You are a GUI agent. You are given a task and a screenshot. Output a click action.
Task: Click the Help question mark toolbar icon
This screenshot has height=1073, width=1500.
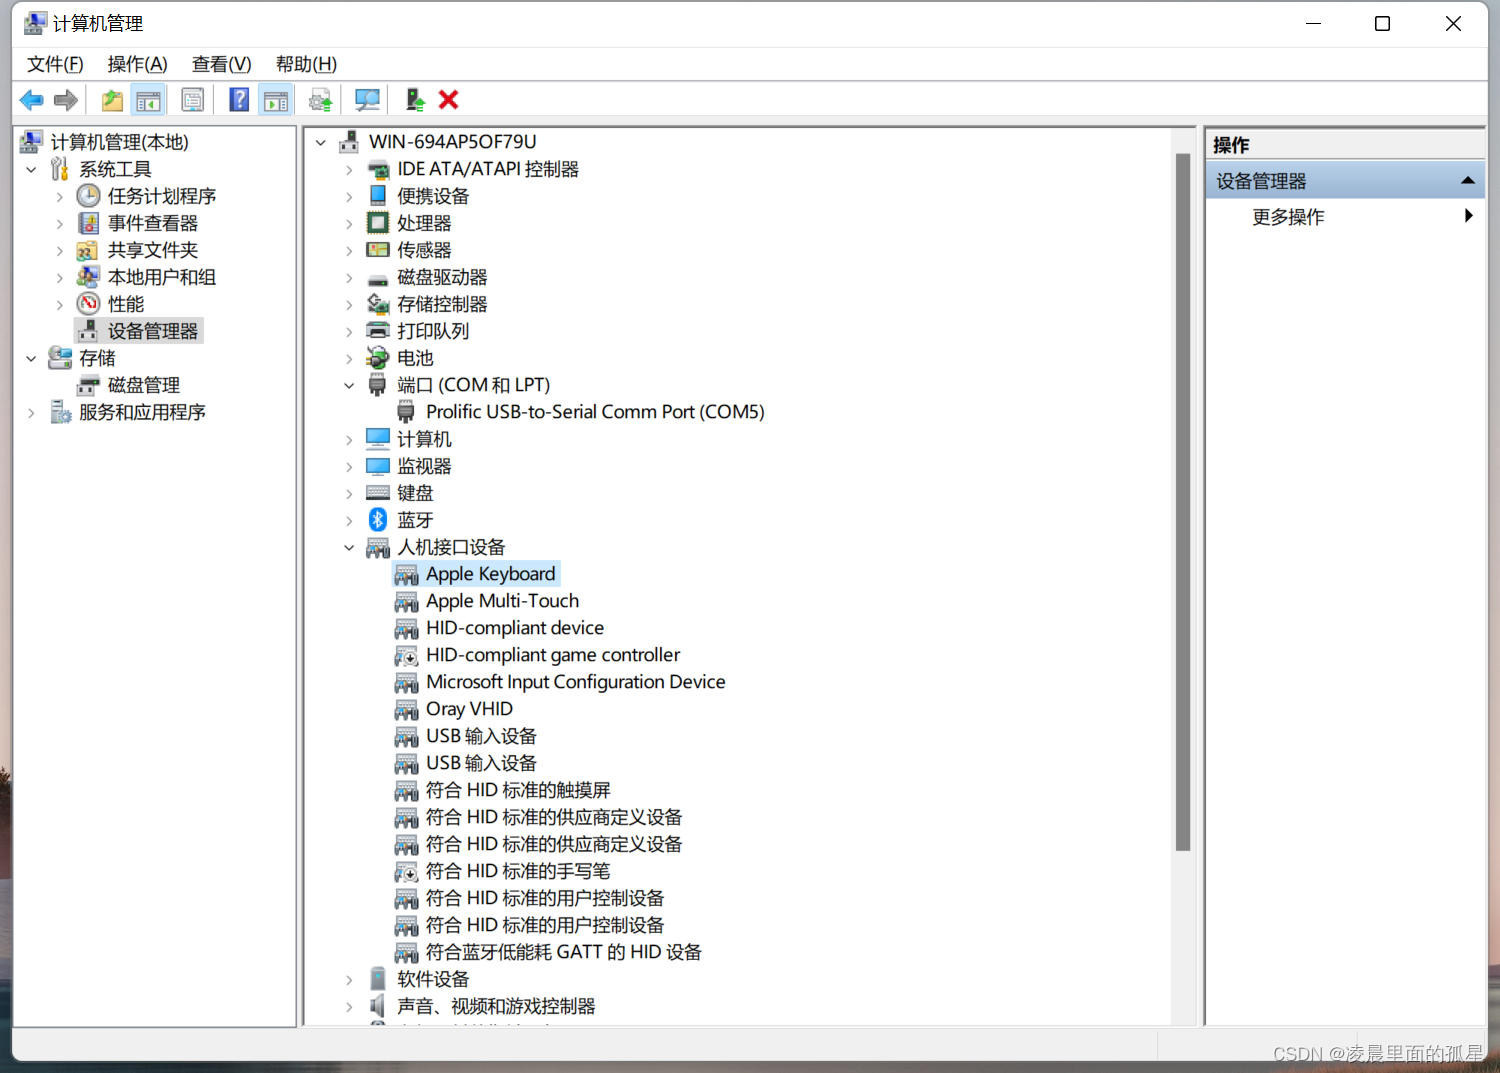239,99
